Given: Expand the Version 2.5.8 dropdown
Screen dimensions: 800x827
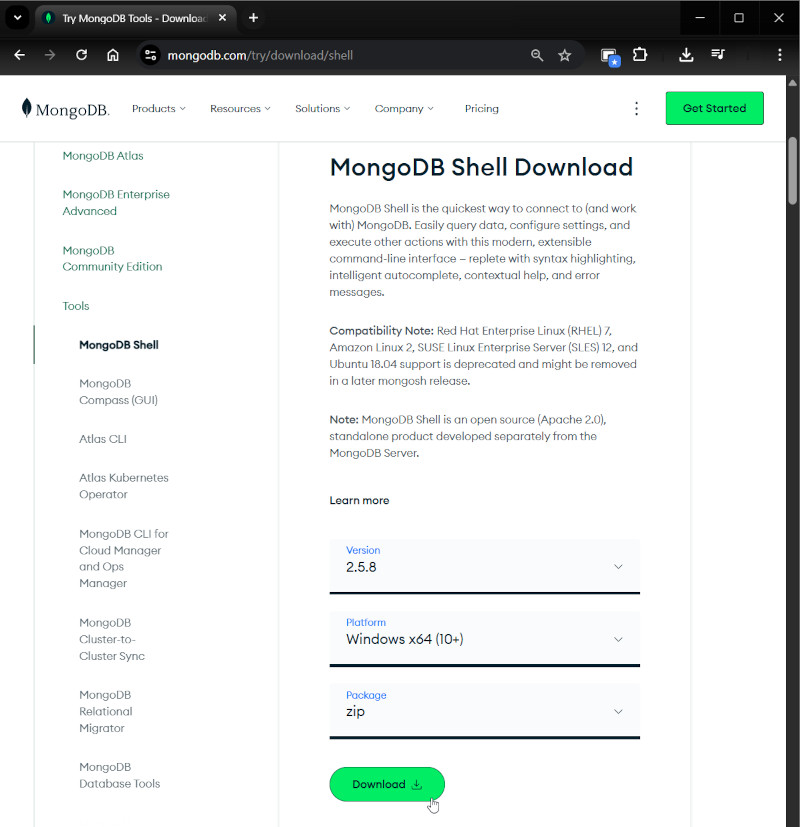Looking at the screenshot, I should coord(484,566).
